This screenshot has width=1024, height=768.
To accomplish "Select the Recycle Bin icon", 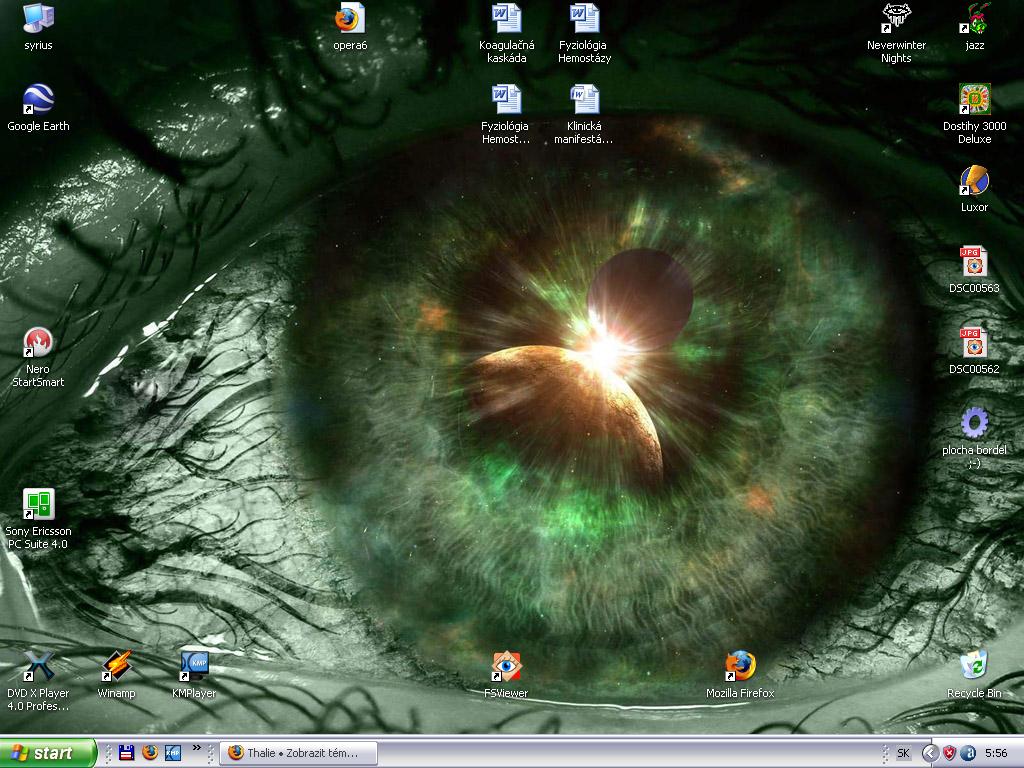I will click(974, 666).
